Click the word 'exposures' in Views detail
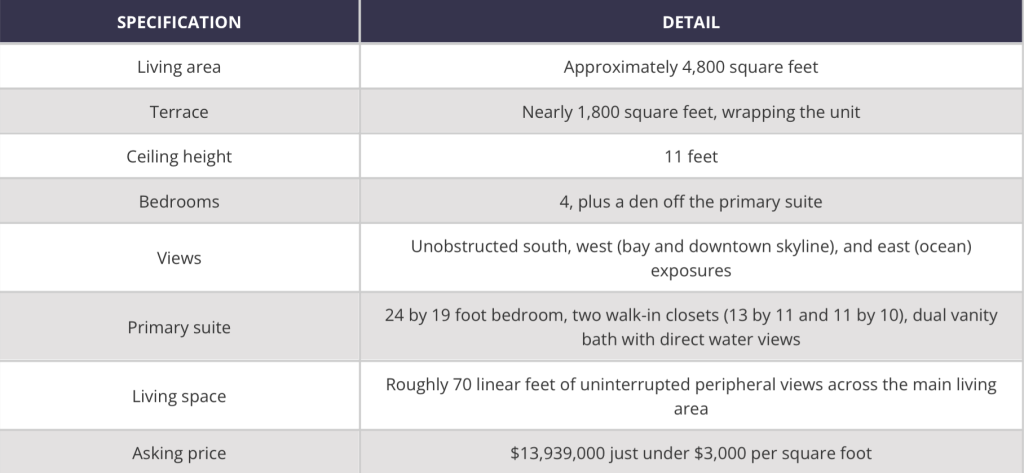 coord(691,270)
